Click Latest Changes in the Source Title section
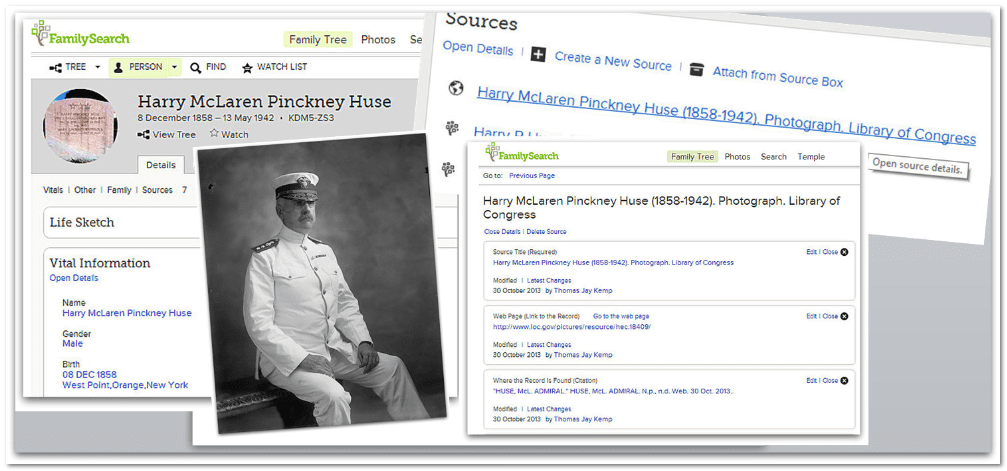The image size is (1007, 471). [549, 280]
